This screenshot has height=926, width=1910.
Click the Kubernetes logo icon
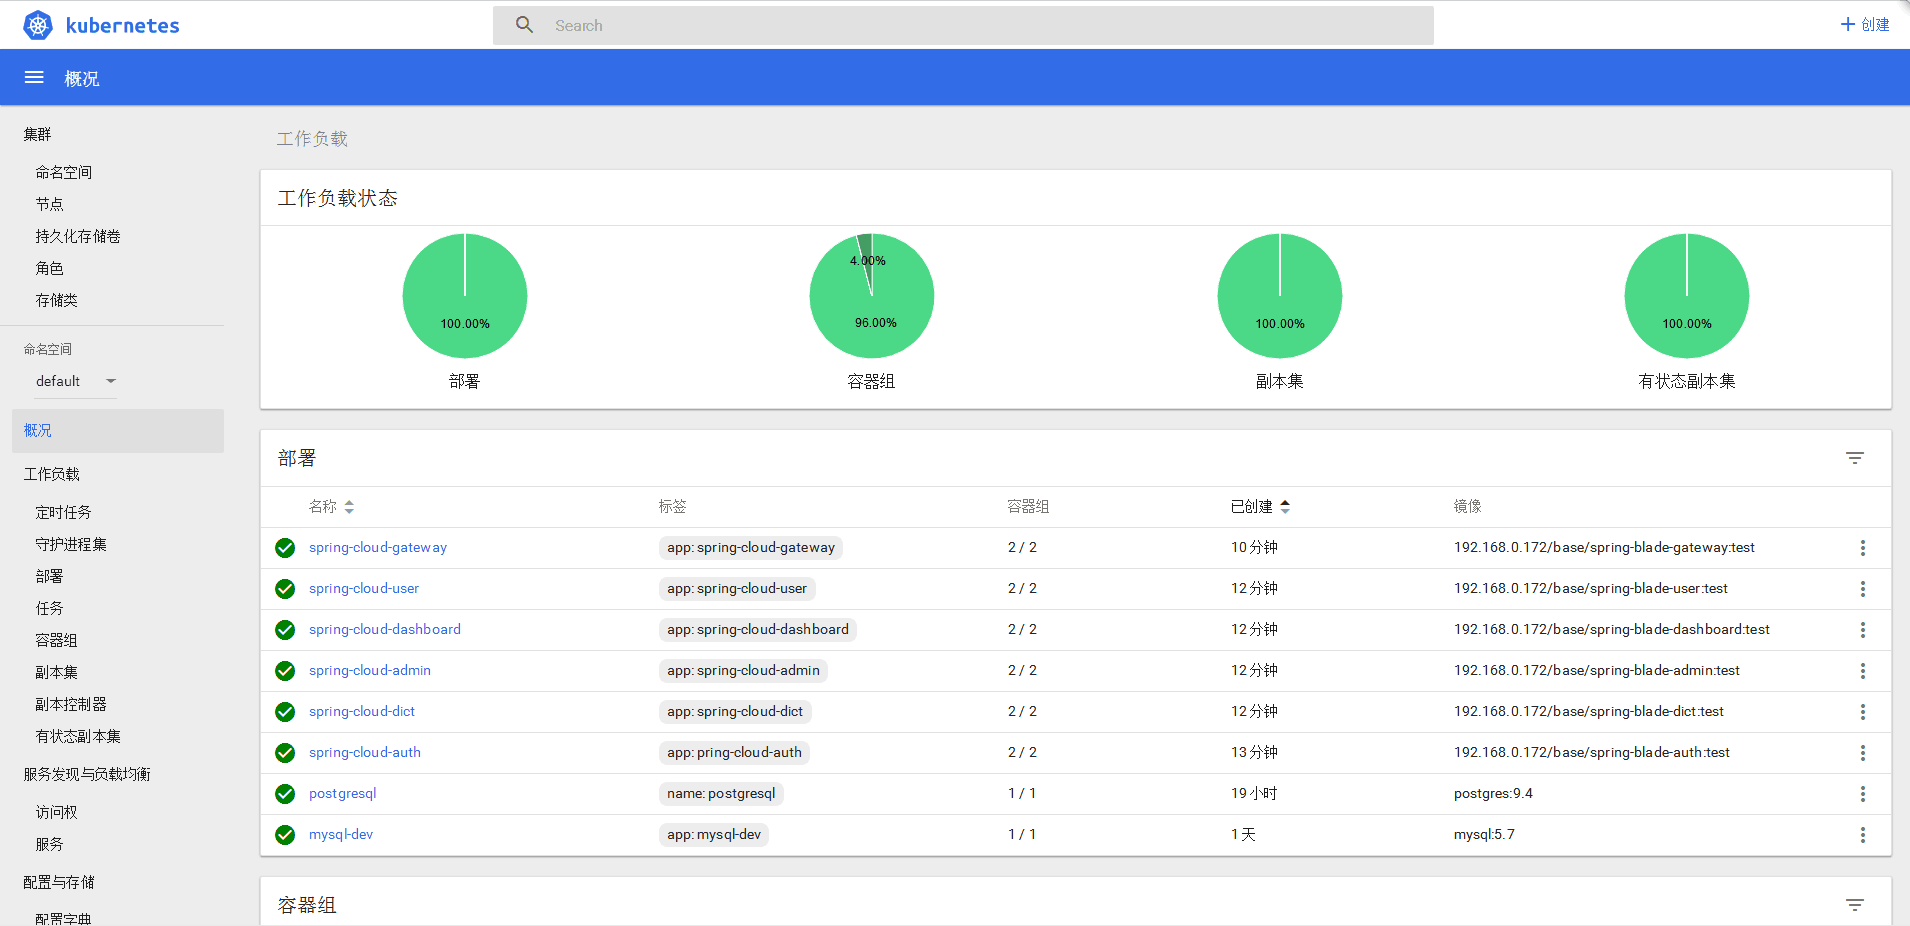(38, 25)
